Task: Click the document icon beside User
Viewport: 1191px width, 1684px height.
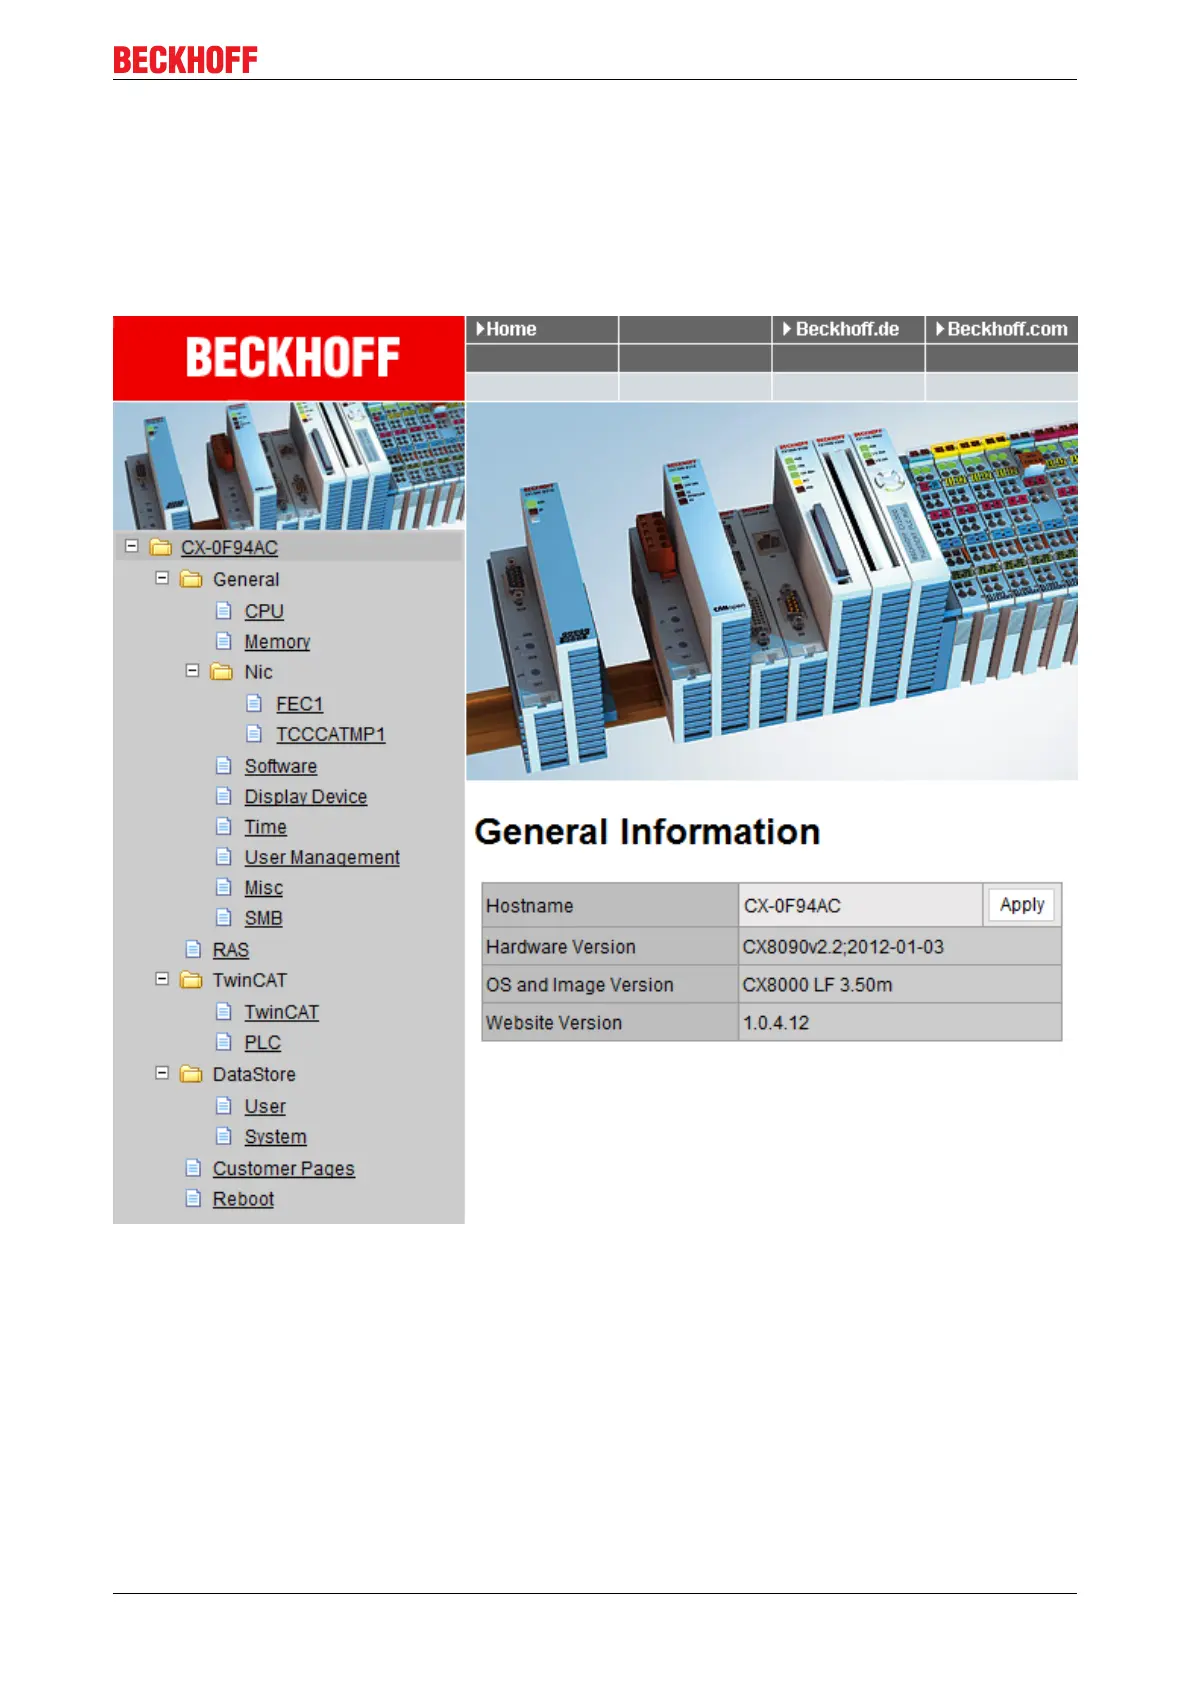Action: pos(224,1106)
